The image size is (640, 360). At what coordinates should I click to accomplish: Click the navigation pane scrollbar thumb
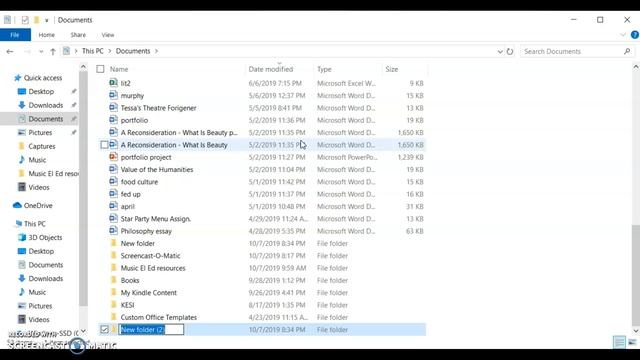pos(83,189)
